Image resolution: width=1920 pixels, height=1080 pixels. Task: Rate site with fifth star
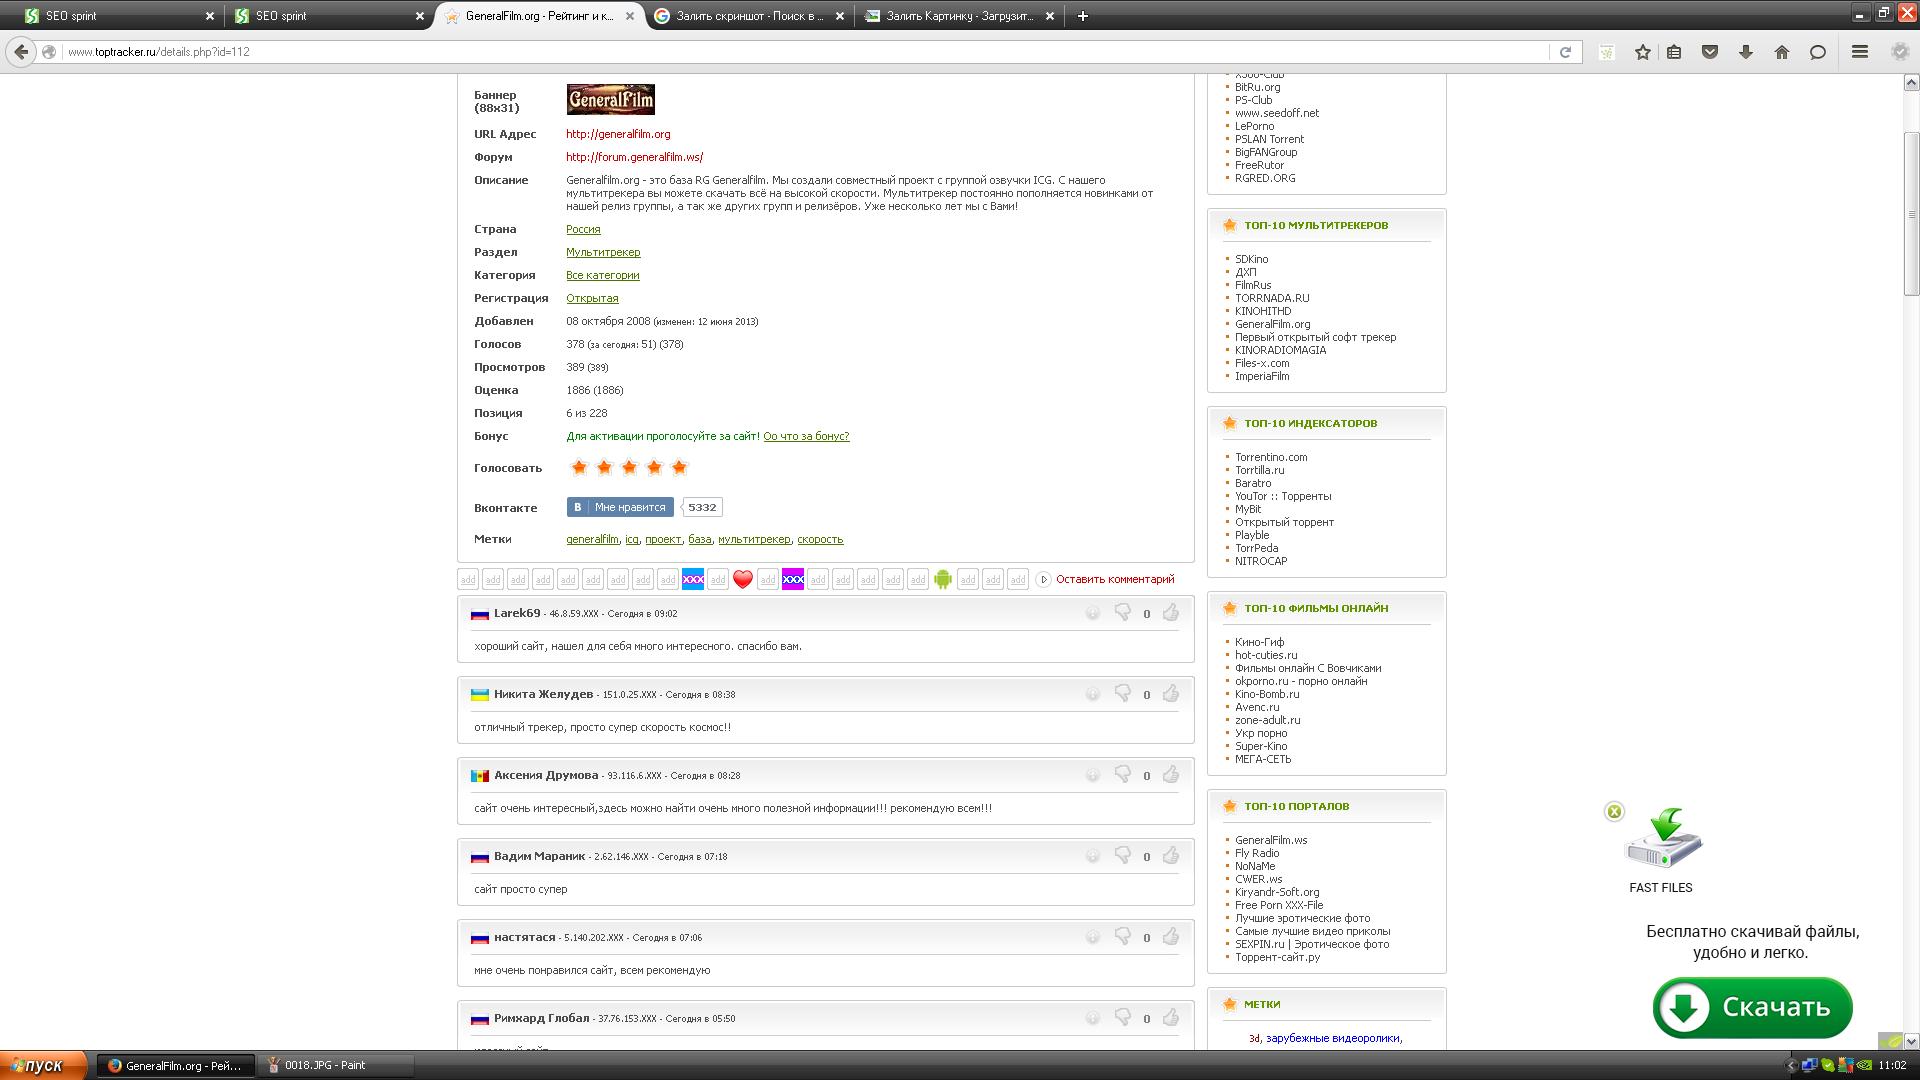coord(679,467)
